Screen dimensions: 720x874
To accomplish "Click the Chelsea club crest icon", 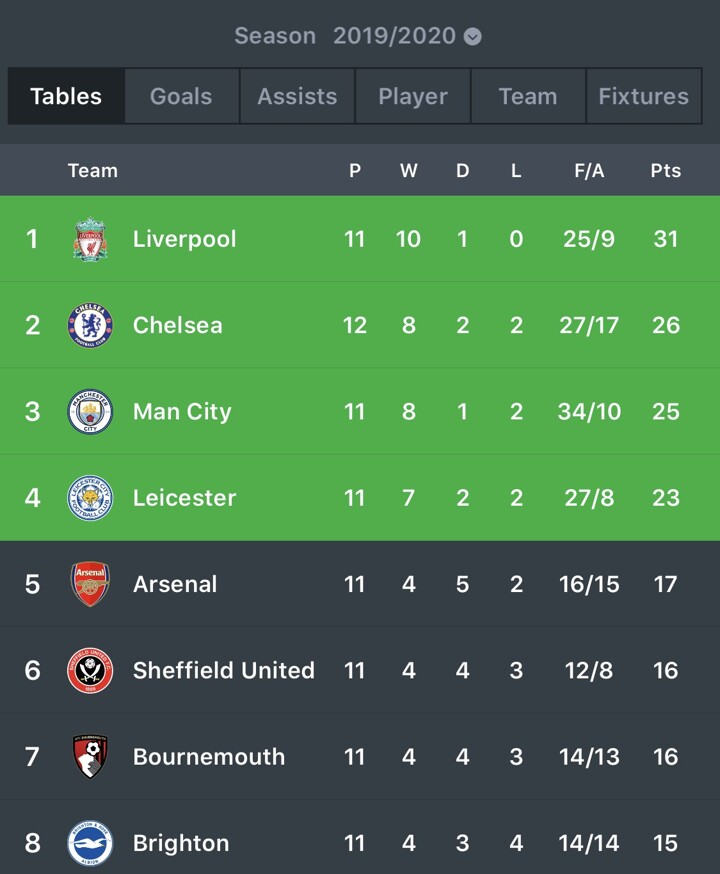I will click(x=90, y=325).
